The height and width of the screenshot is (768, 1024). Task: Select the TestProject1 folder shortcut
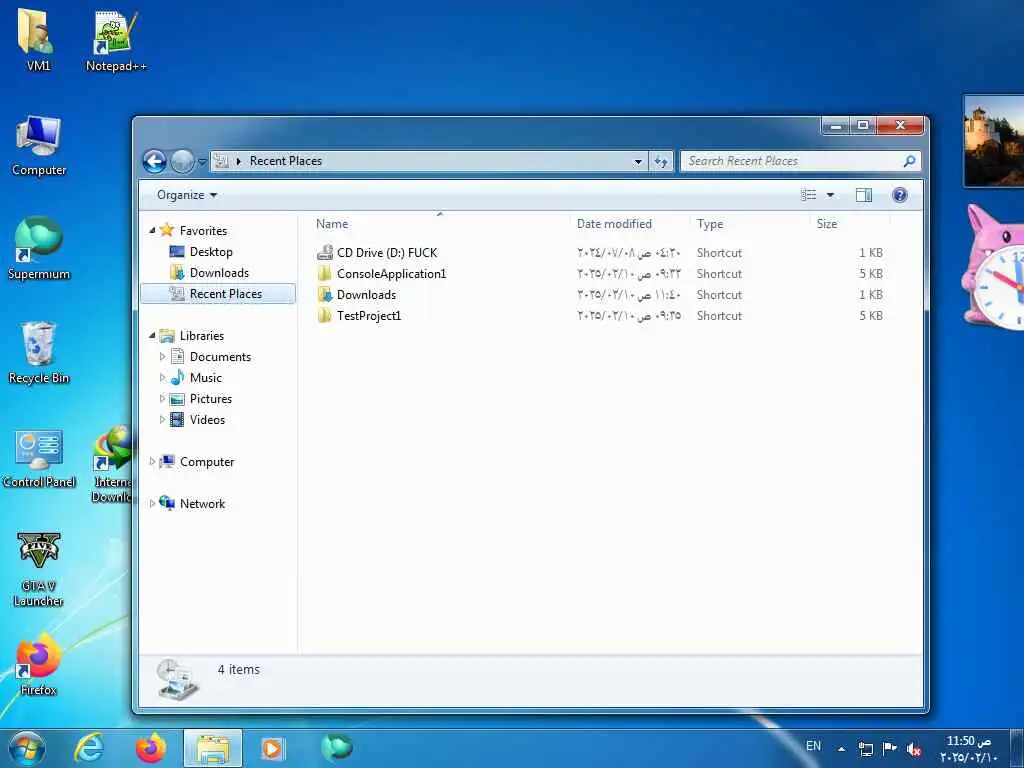click(x=368, y=315)
